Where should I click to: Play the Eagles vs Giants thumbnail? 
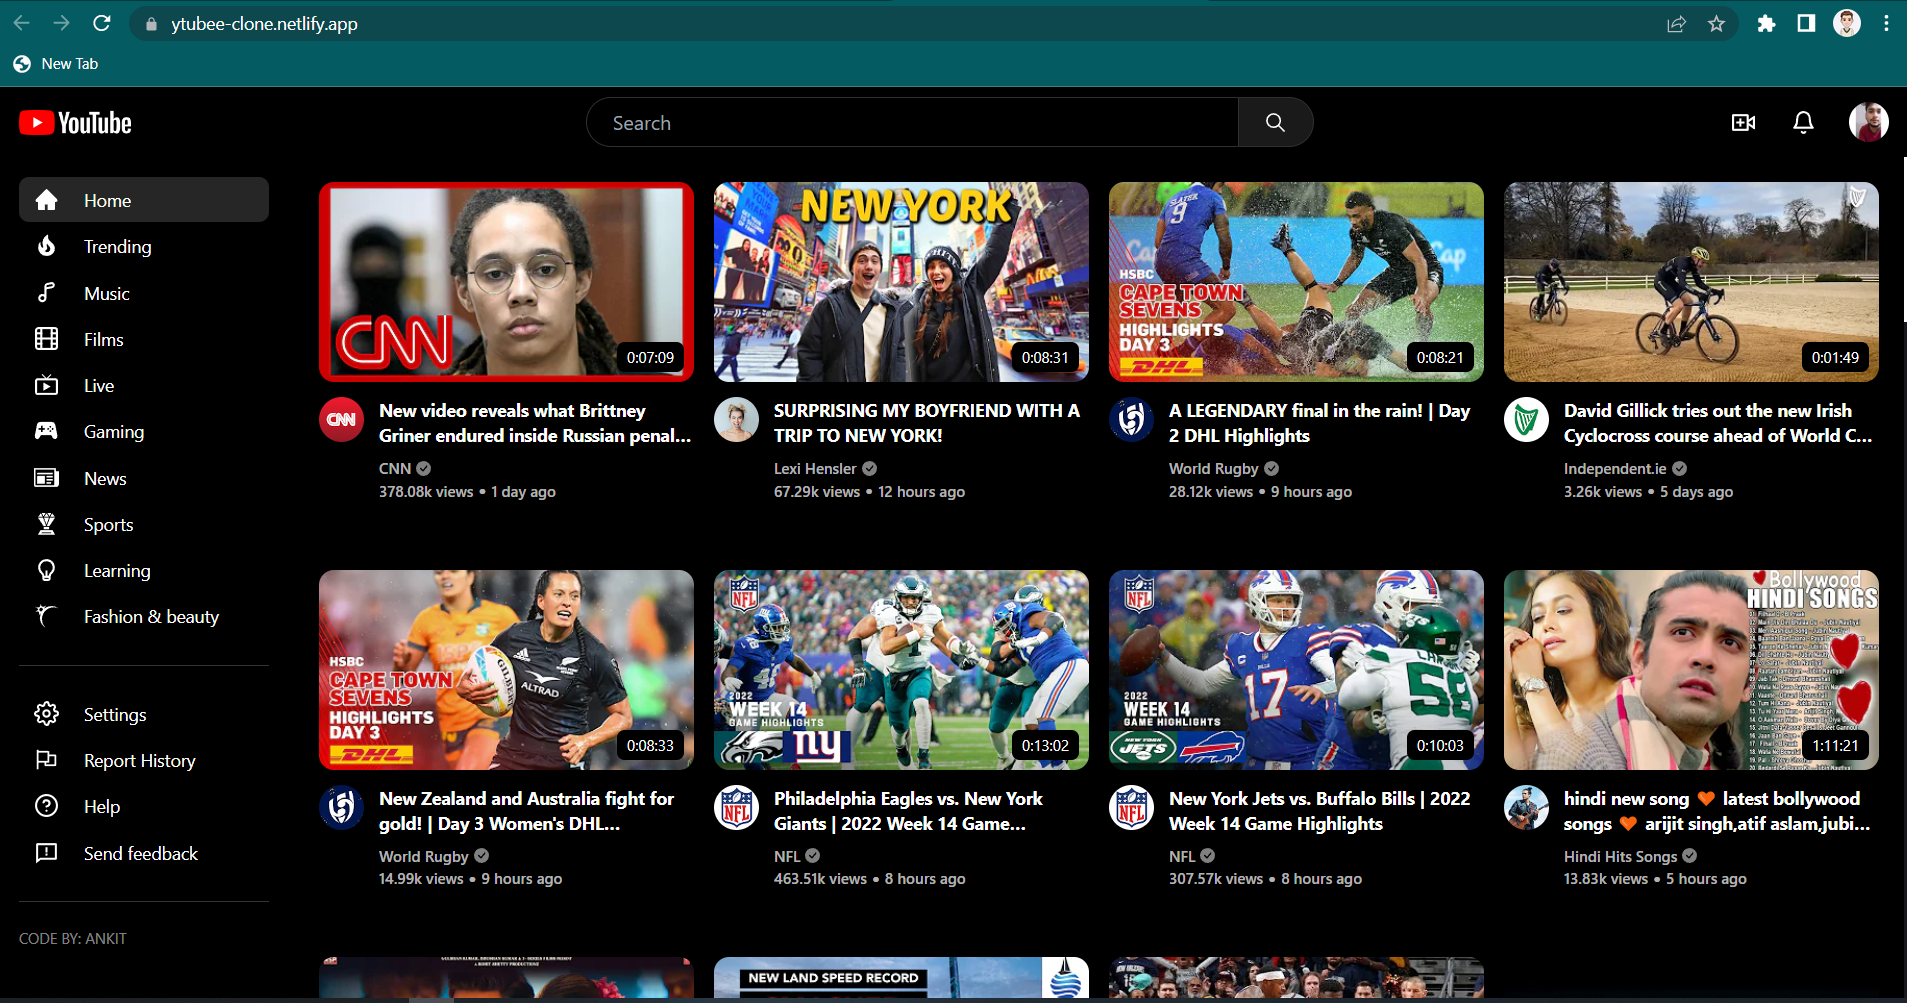(x=901, y=670)
